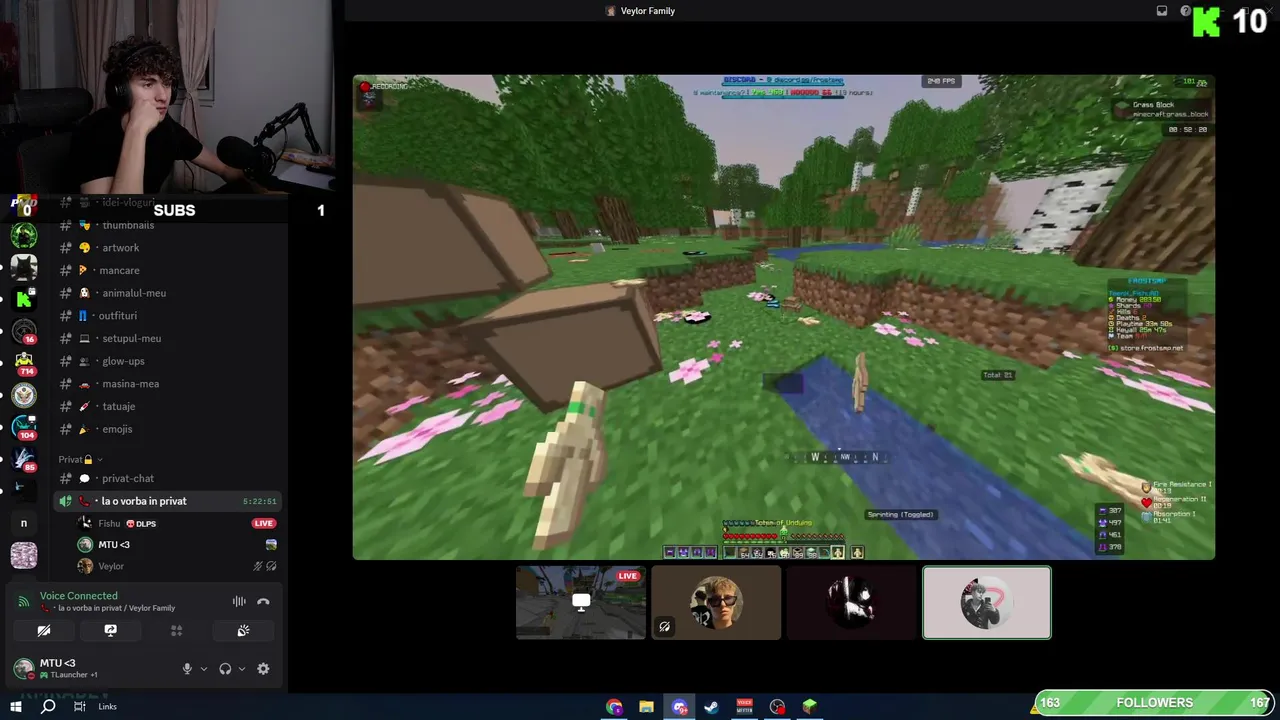Open File Explorer from the taskbar
Screen dimensions: 1280x720
point(646,707)
